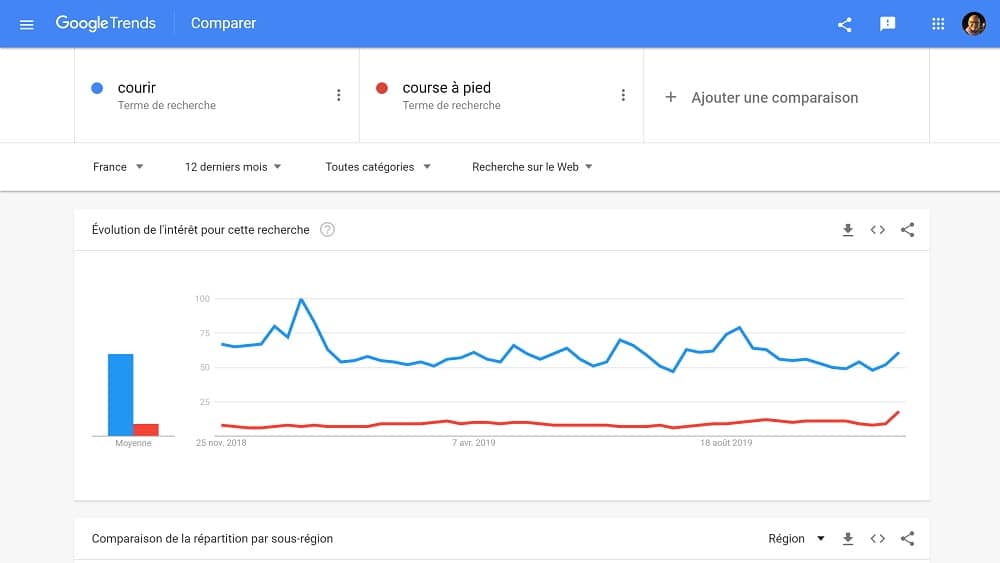This screenshot has height=563, width=1000.
Task: Open the feedback icon in header
Action: click(x=888, y=24)
